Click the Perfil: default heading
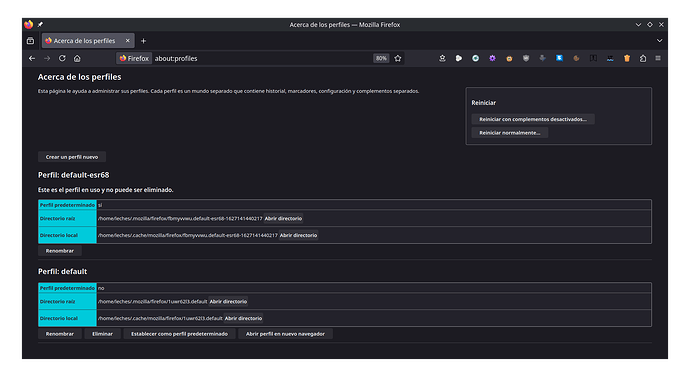The width and height of the screenshot is (690, 385). [x=62, y=271]
